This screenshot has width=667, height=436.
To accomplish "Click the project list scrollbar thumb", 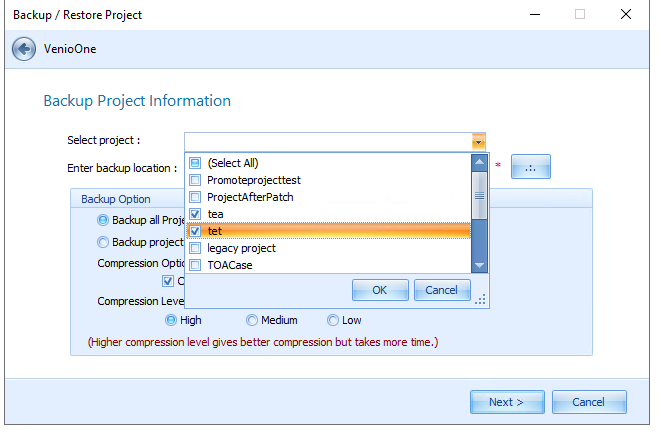I will tap(479, 196).
